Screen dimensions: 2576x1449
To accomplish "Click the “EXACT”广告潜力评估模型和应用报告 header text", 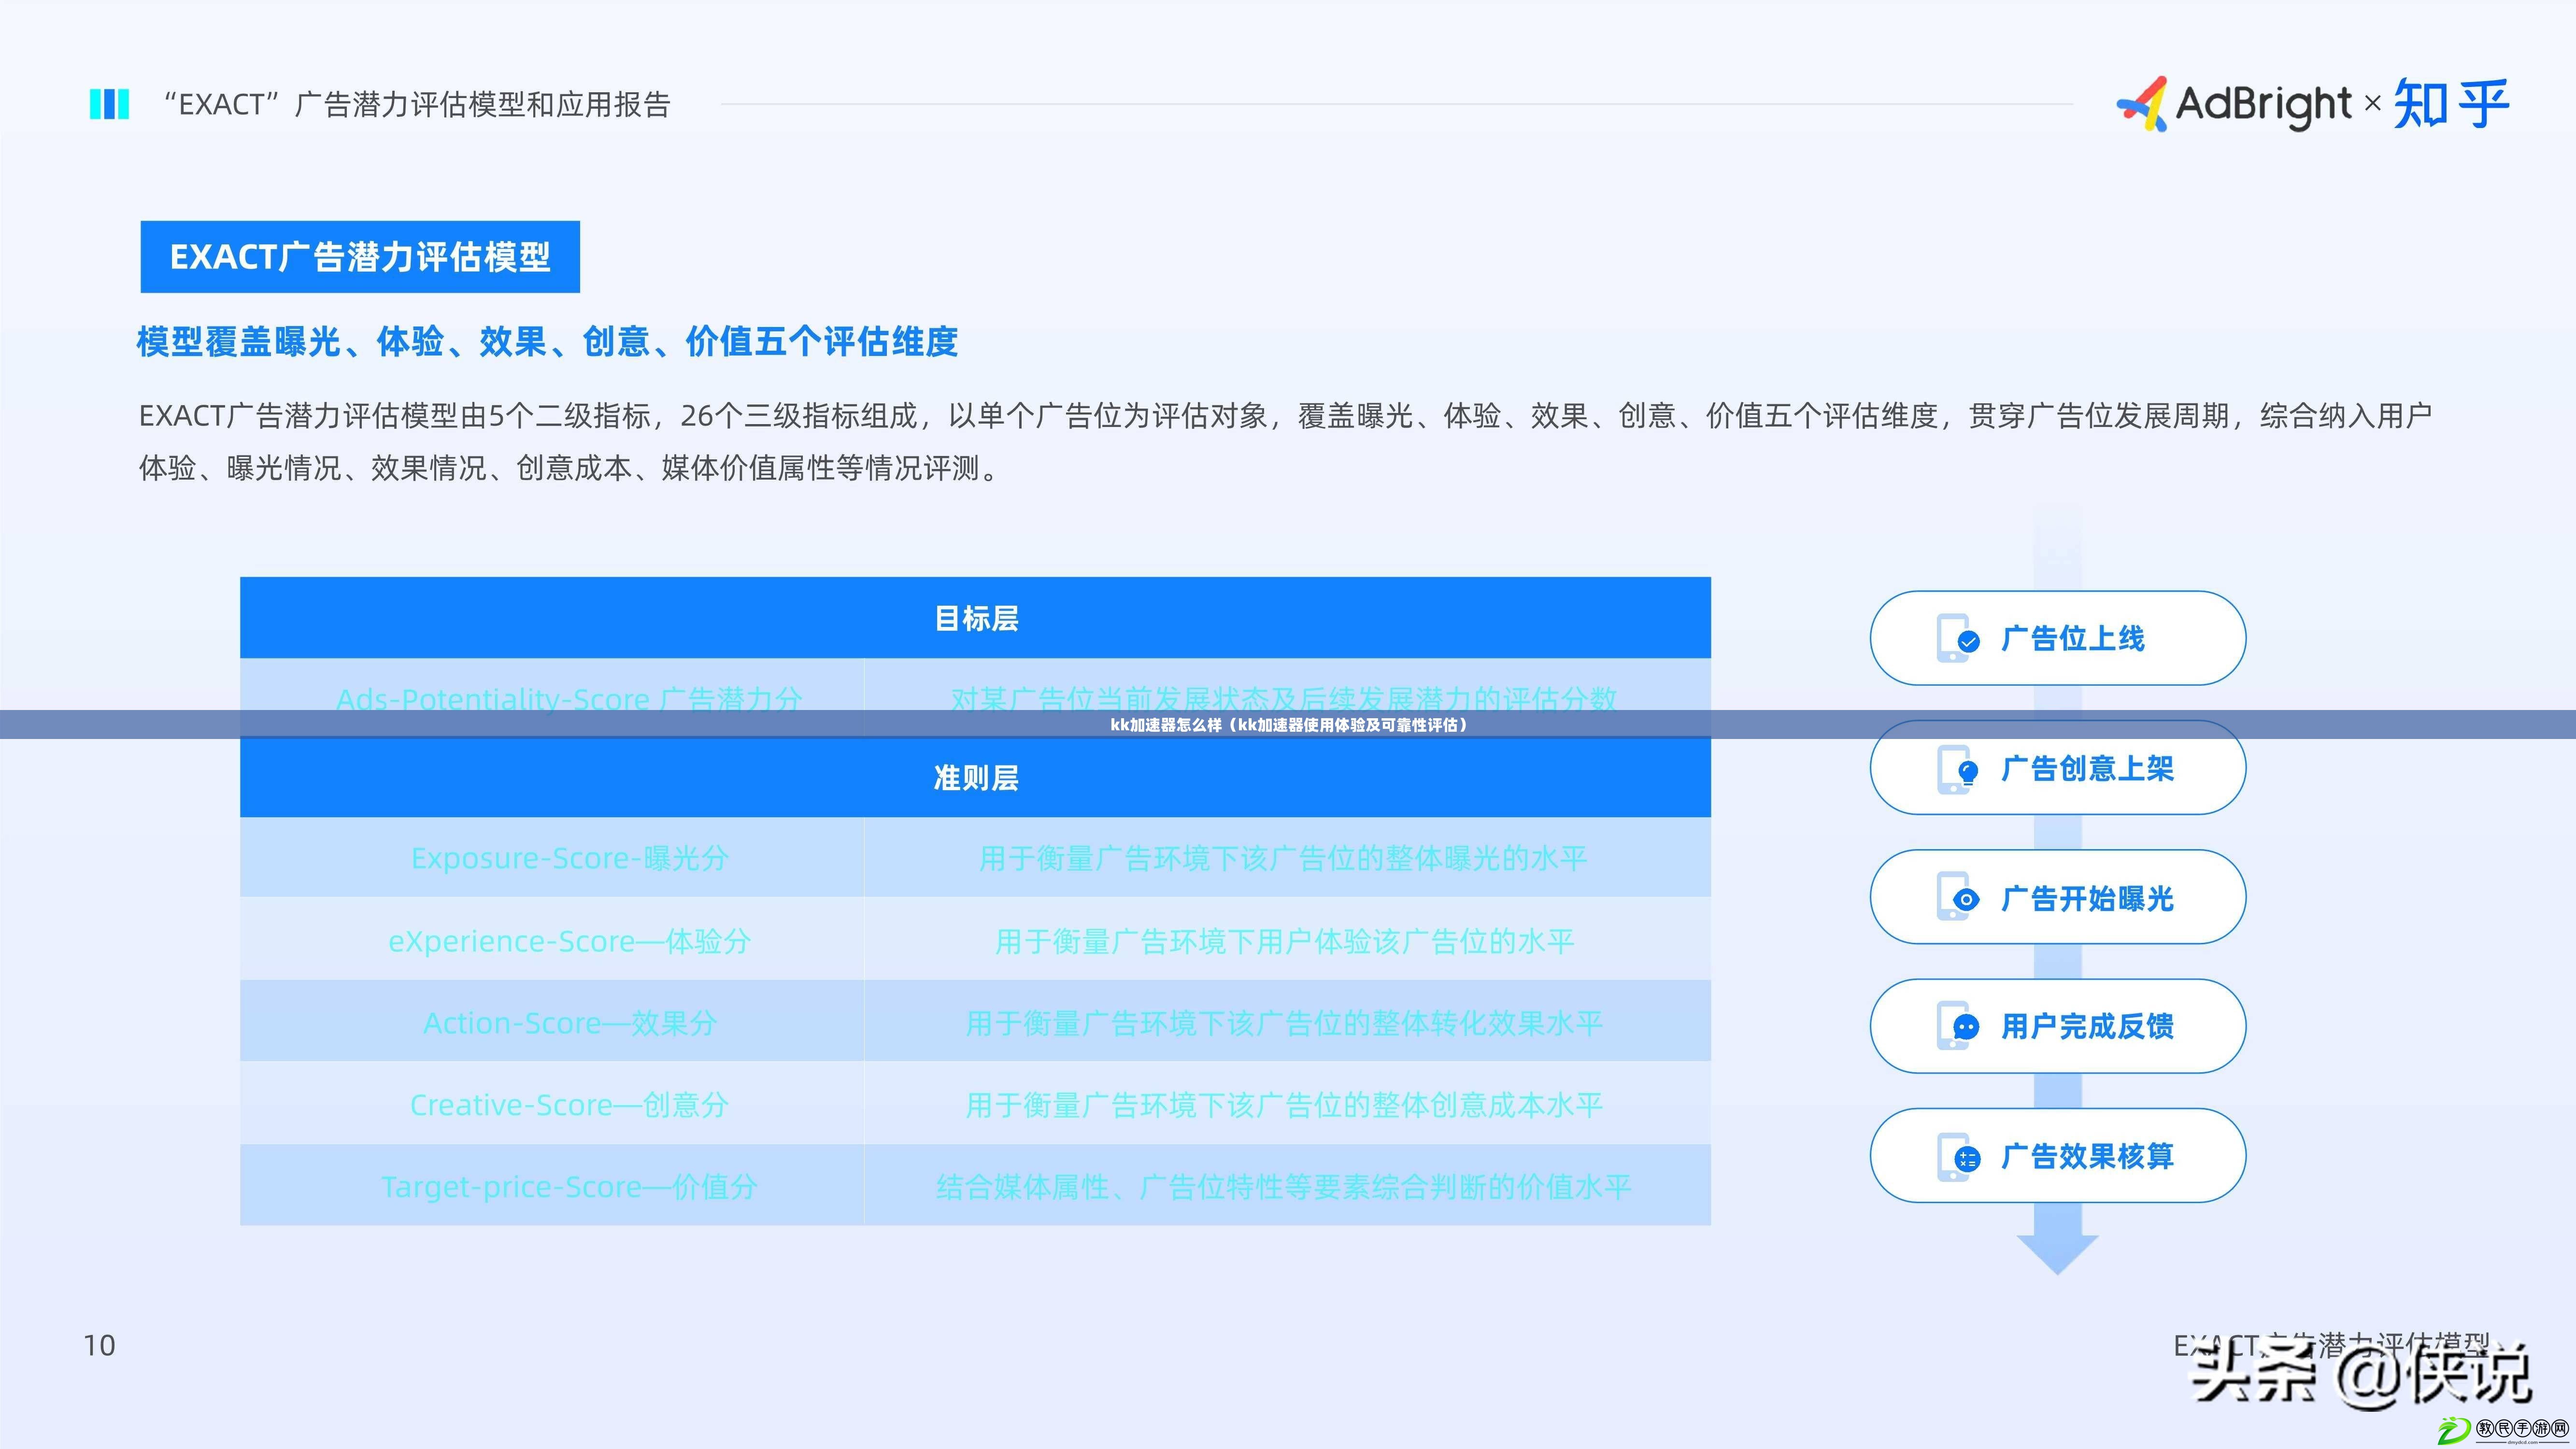I will click(417, 104).
